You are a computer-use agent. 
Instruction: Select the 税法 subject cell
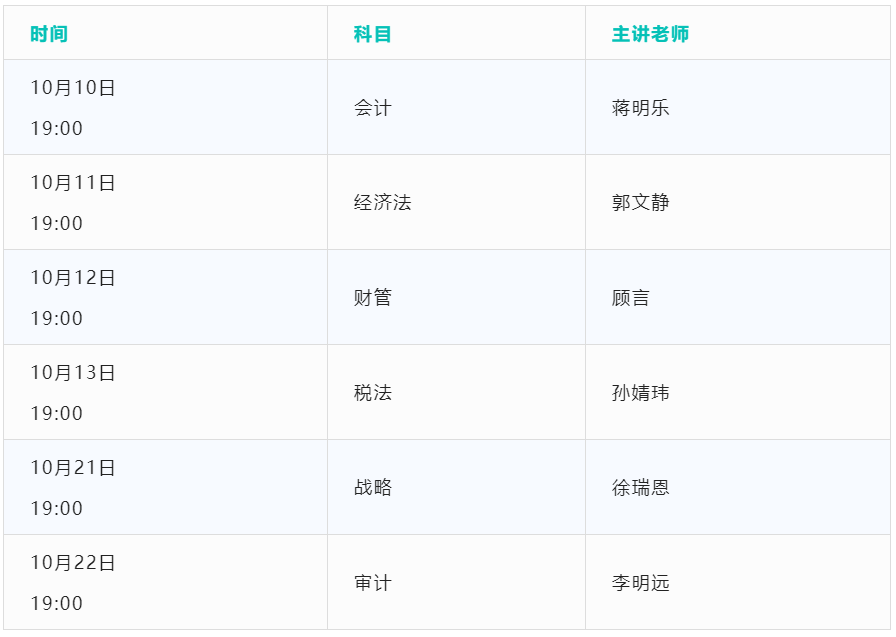point(372,393)
